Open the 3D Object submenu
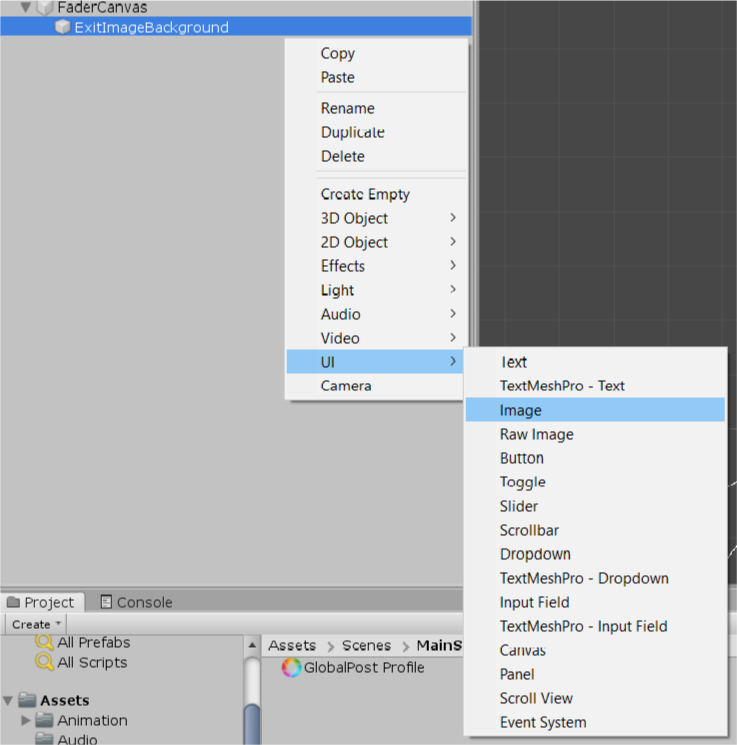The height and width of the screenshot is (745, 737). point(375,218)
